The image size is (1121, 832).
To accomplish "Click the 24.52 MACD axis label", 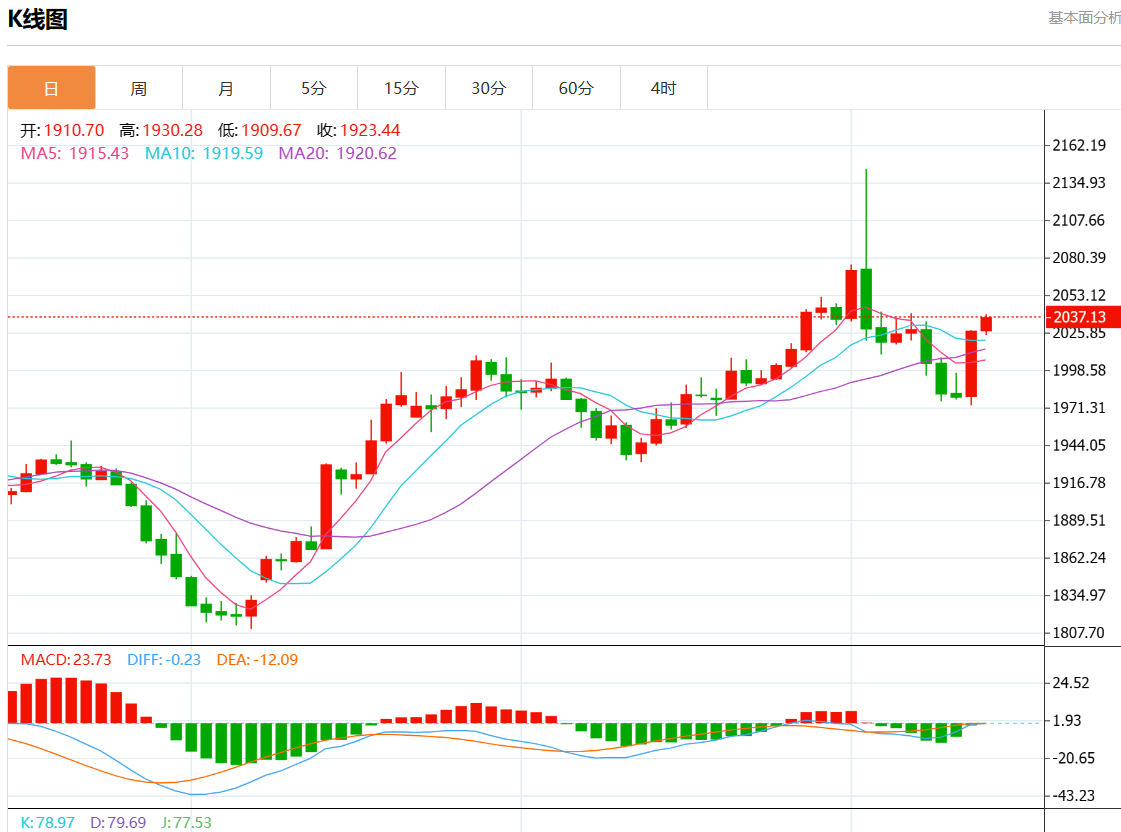I will (1070, 683).
